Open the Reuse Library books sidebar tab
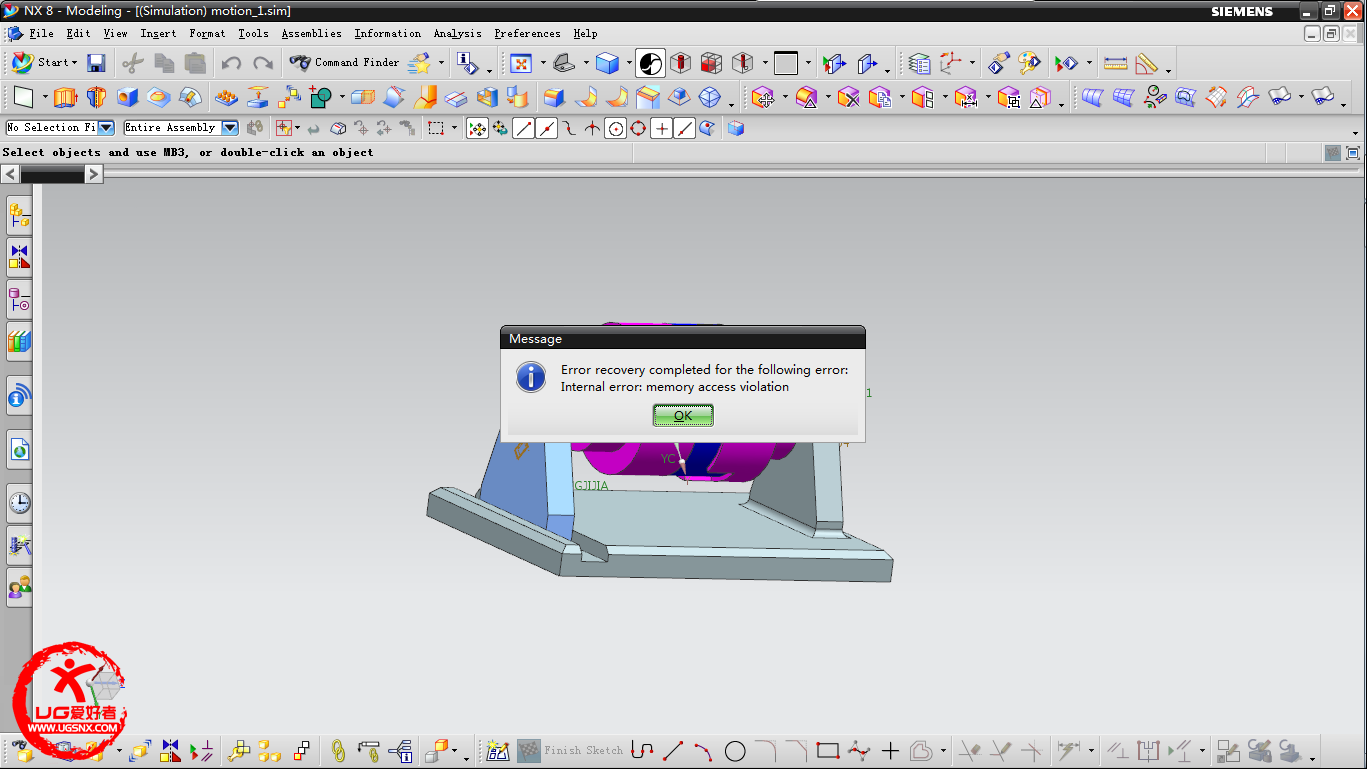The image size is (1367, 769). point(19,340)
